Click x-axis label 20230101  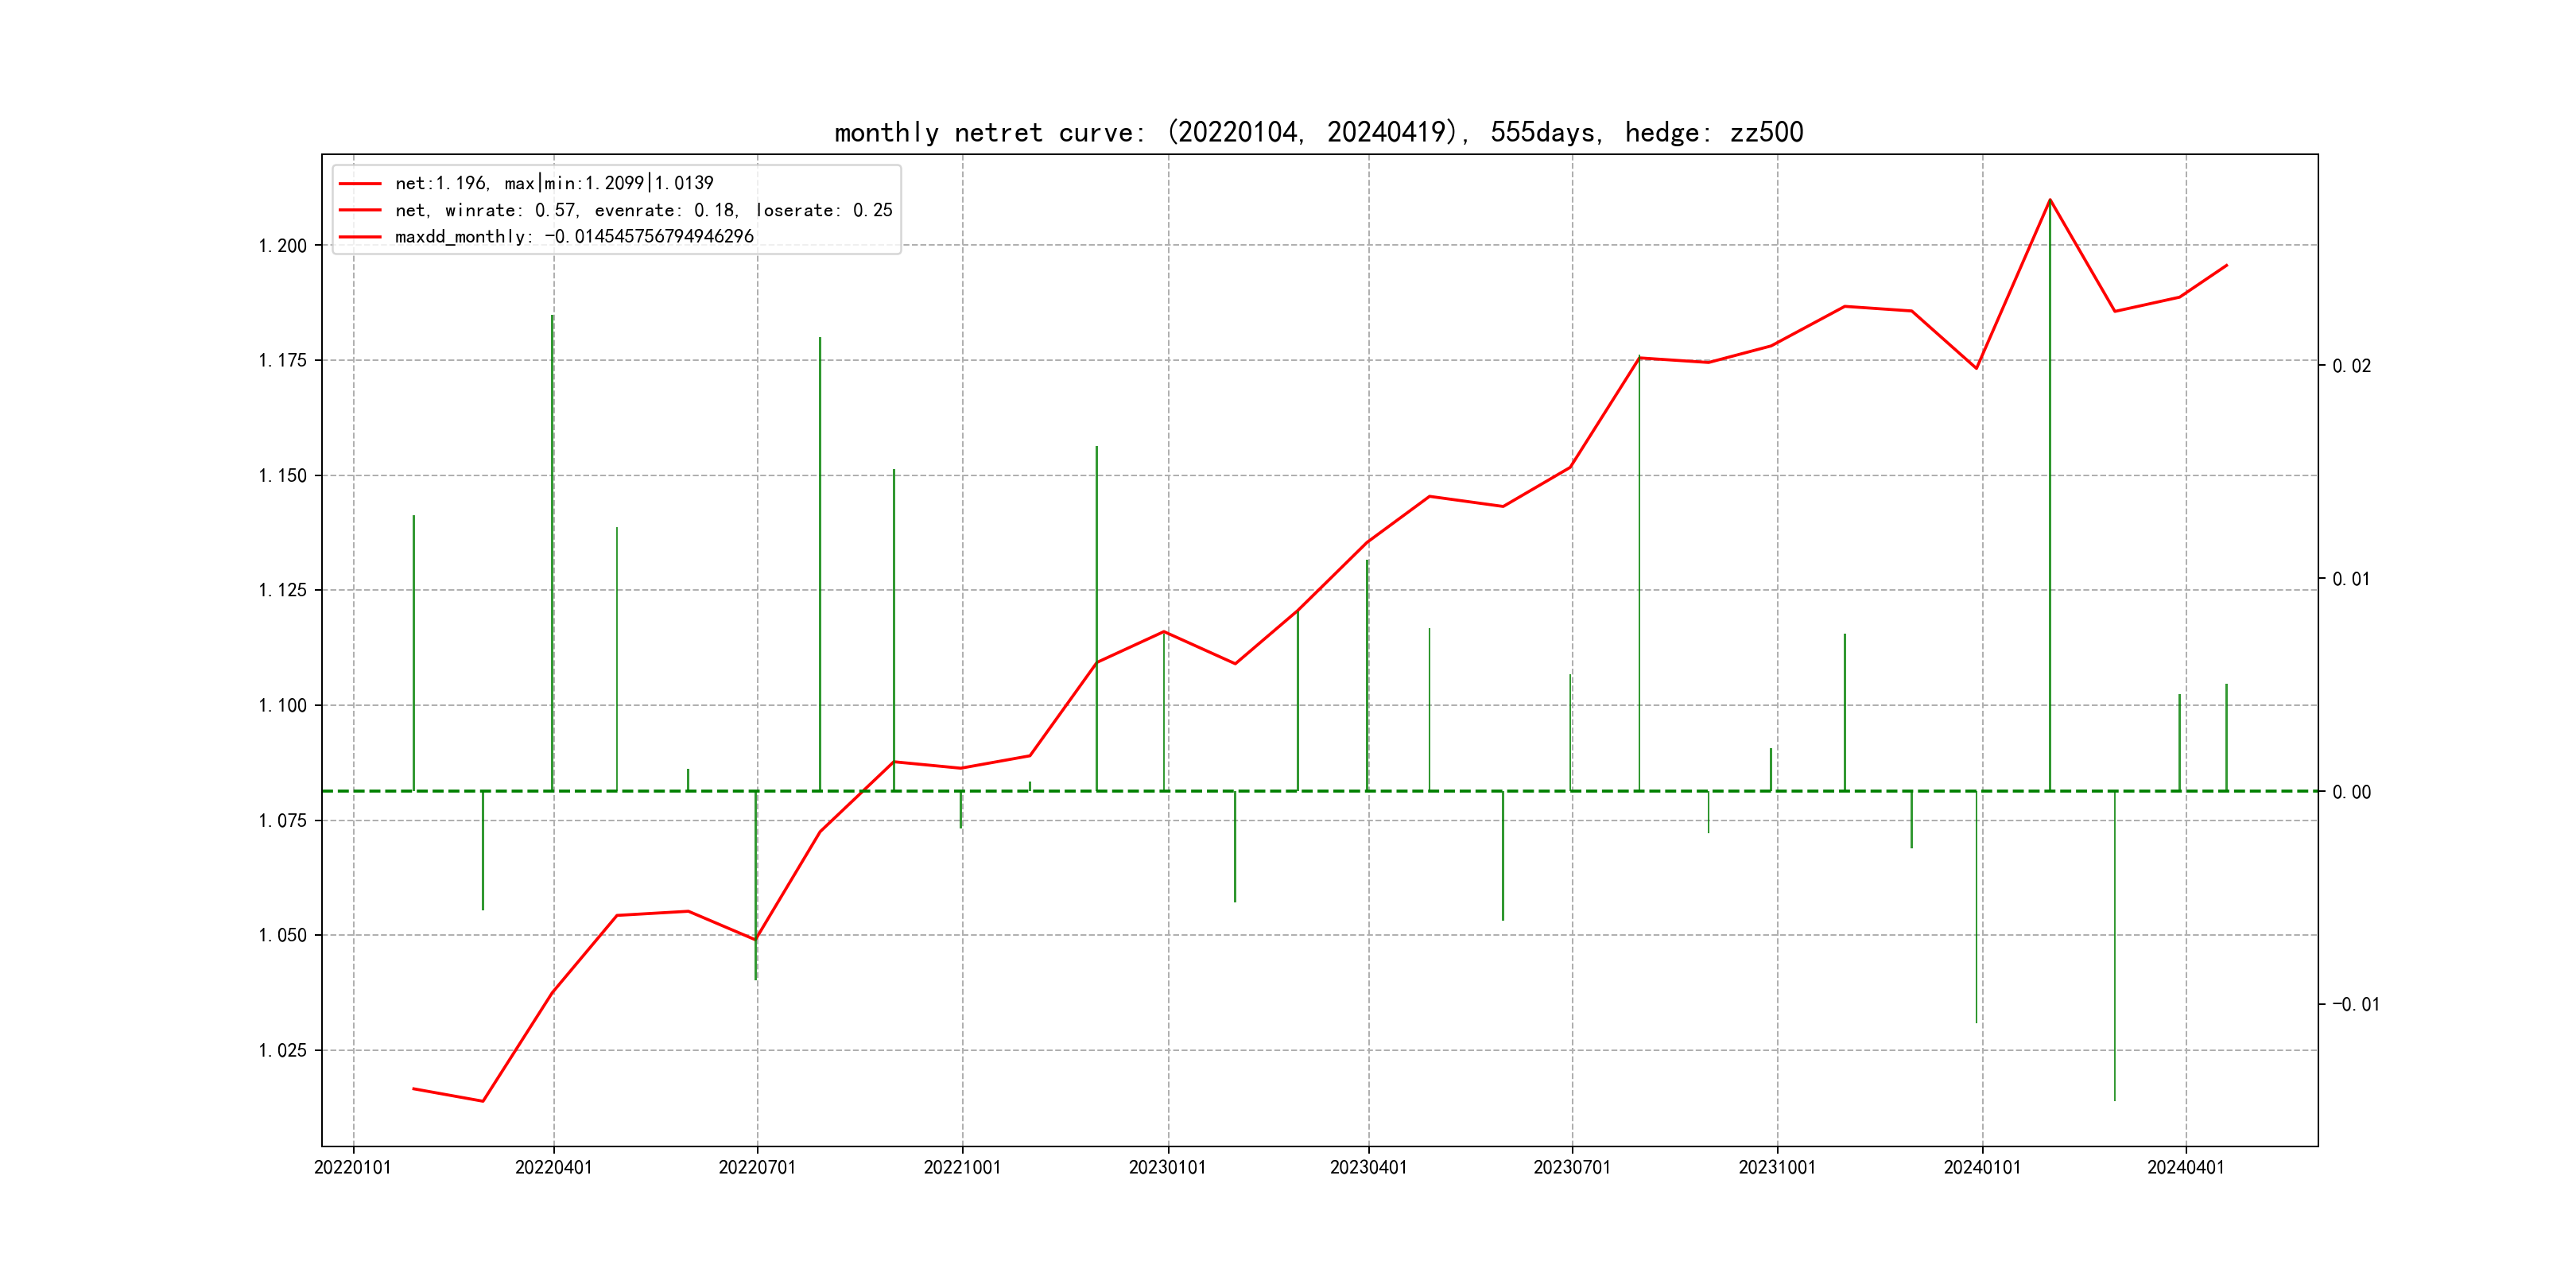(x=1167, y=1168)
